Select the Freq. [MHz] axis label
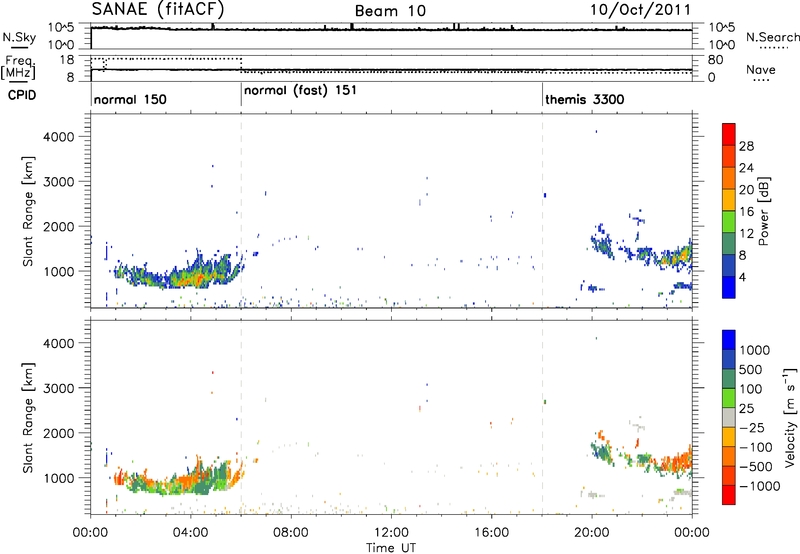Image resolution: width=800 pixels, height=554 pixels. tap(18, 67)
